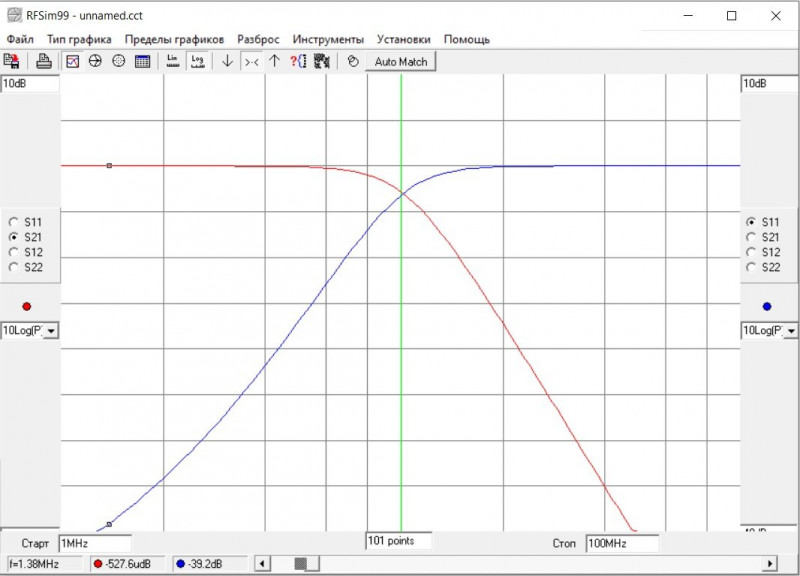Open the Файл menu
This screenshot has height=576, width=800.
click(20, 39)
